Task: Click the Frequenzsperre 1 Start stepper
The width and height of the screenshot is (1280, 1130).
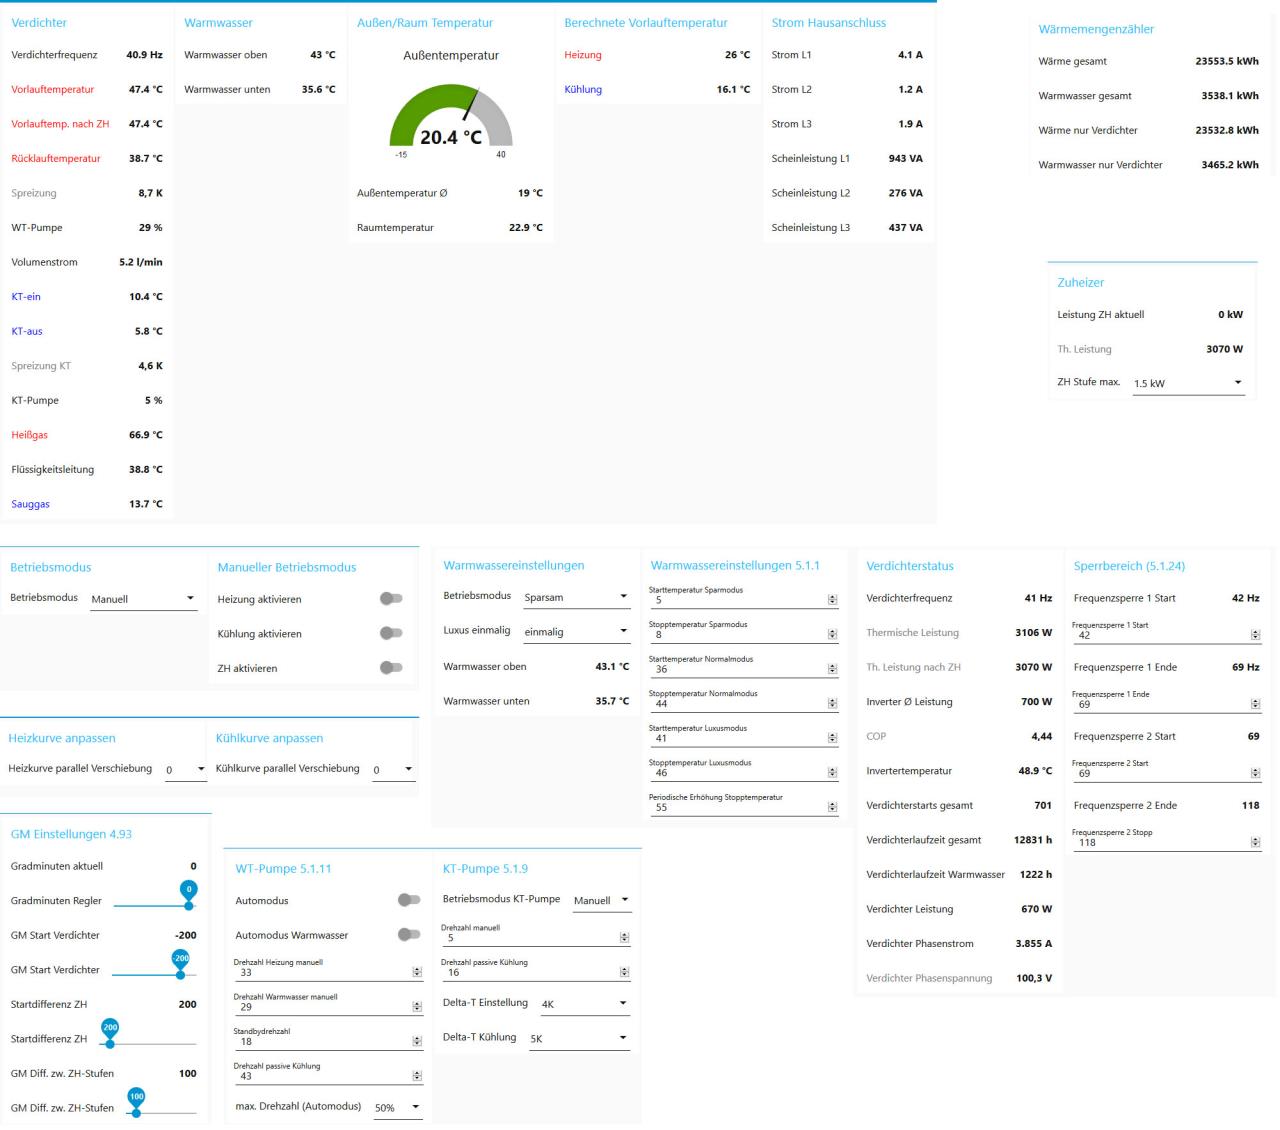Action: coord(1255,635)
